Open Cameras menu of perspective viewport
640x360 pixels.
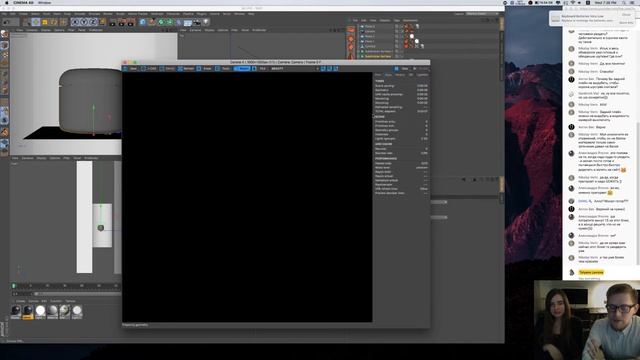32,30
